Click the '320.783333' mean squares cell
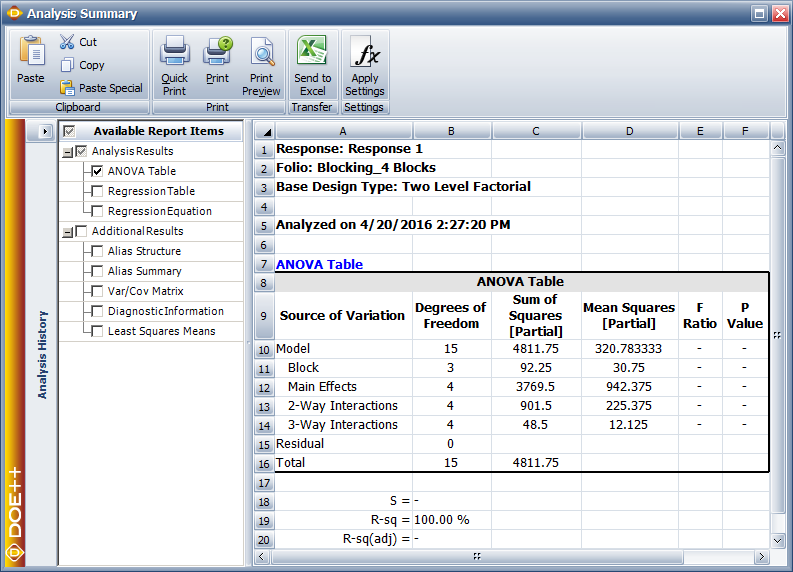This screenshot has height=572, width=793. [629, 349]
